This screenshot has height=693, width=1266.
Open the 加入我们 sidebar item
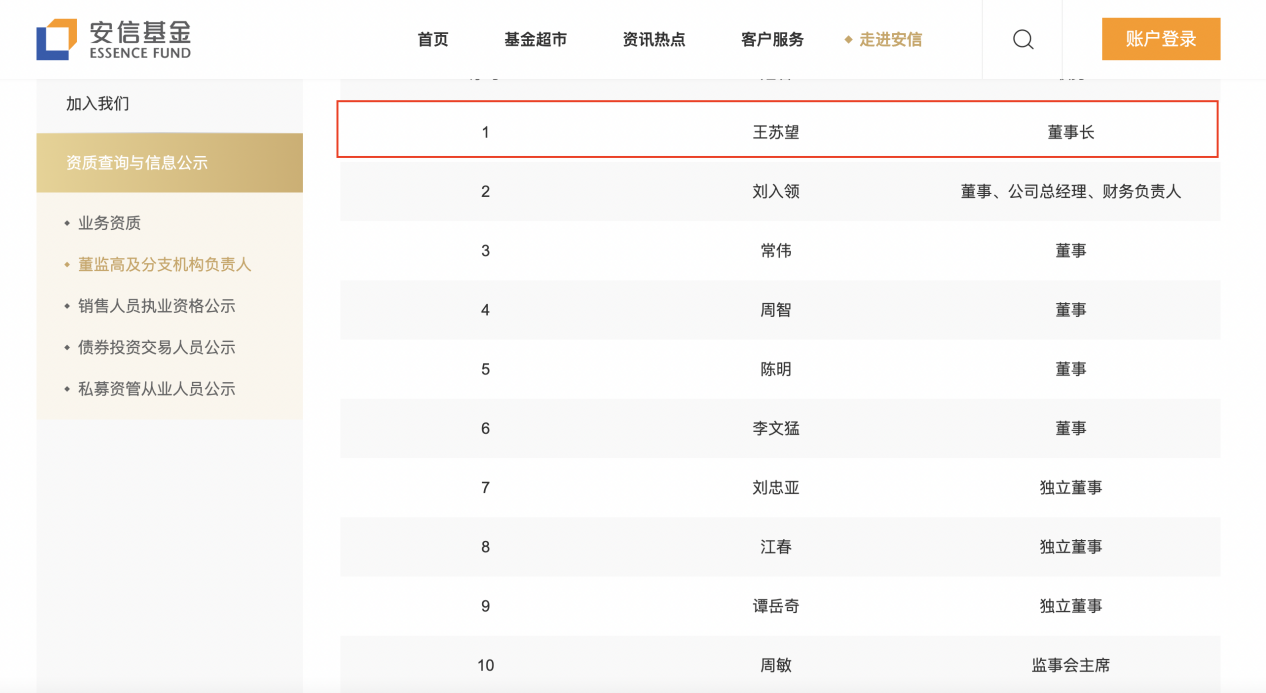pyautogui.click(x=98, y=104)
